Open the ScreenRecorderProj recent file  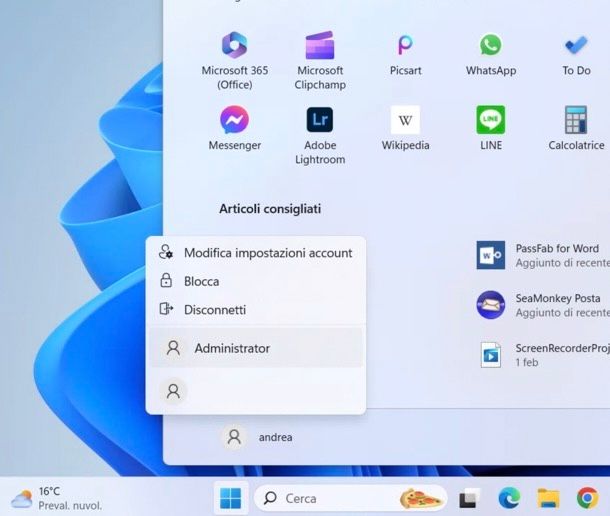(x=545, y=355)
